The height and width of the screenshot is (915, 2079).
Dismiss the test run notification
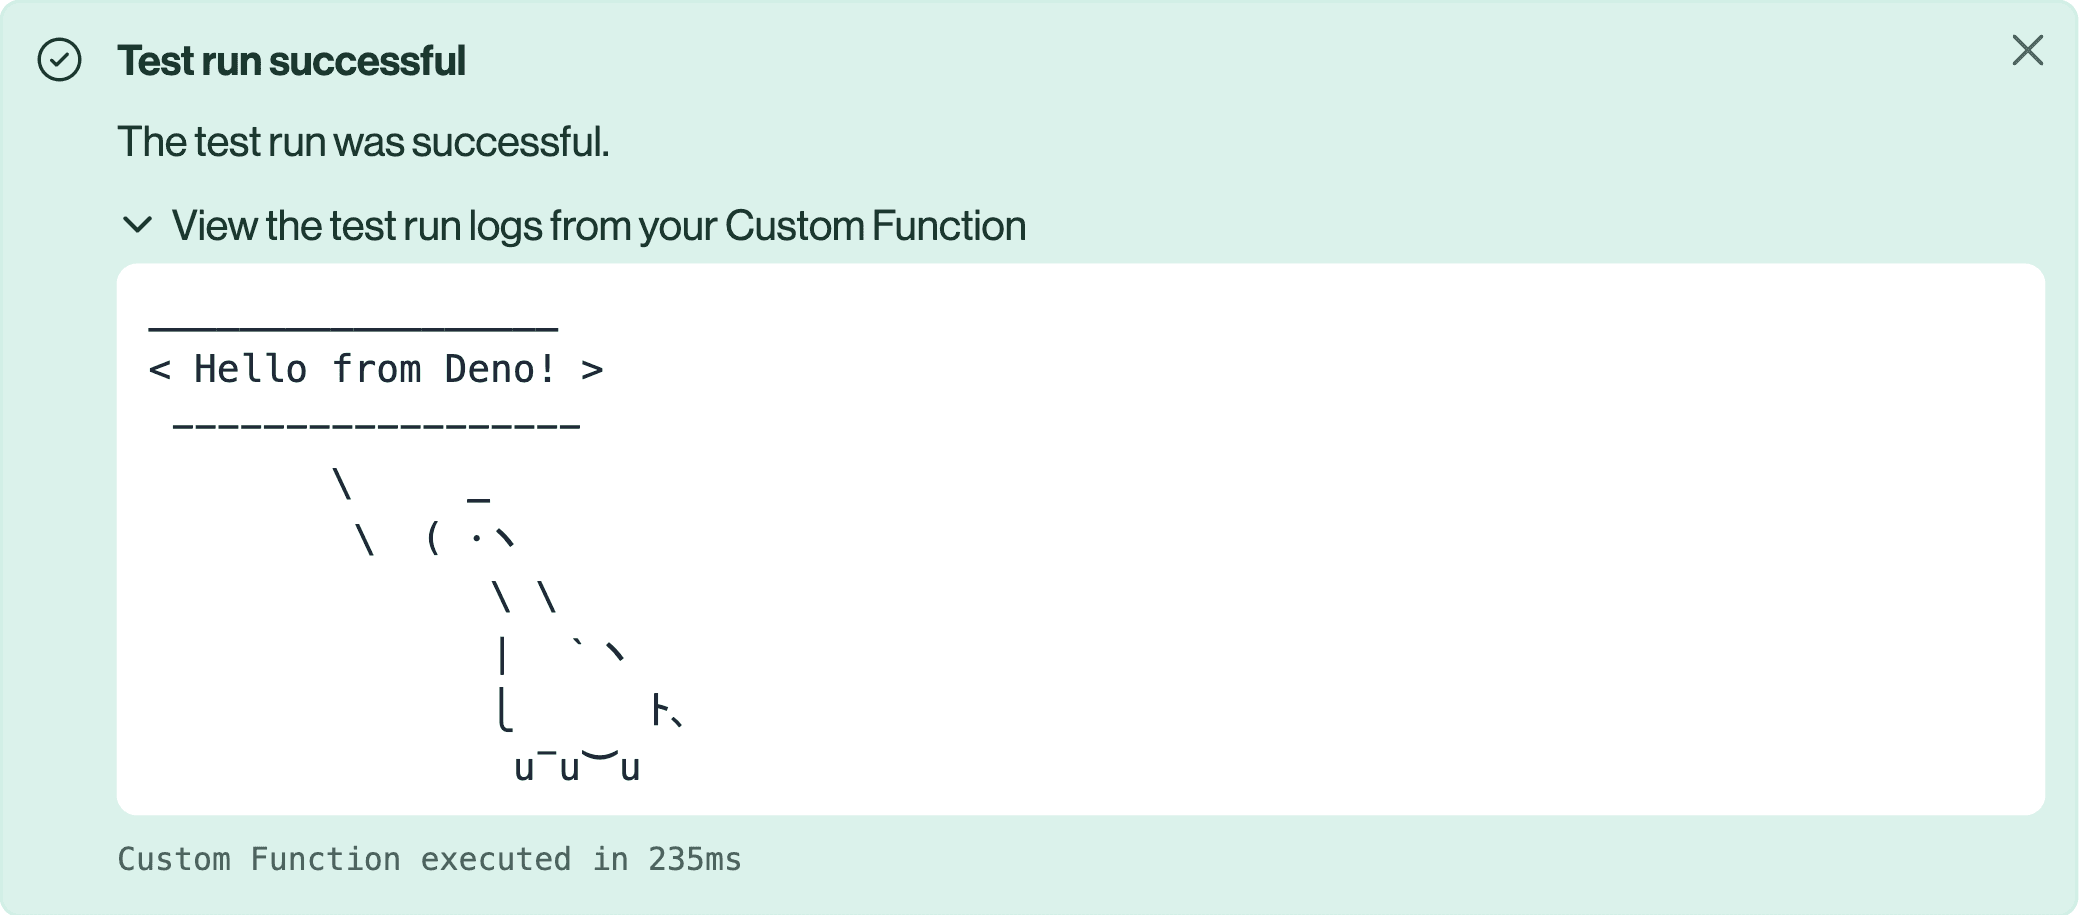tap(2027, 52)
